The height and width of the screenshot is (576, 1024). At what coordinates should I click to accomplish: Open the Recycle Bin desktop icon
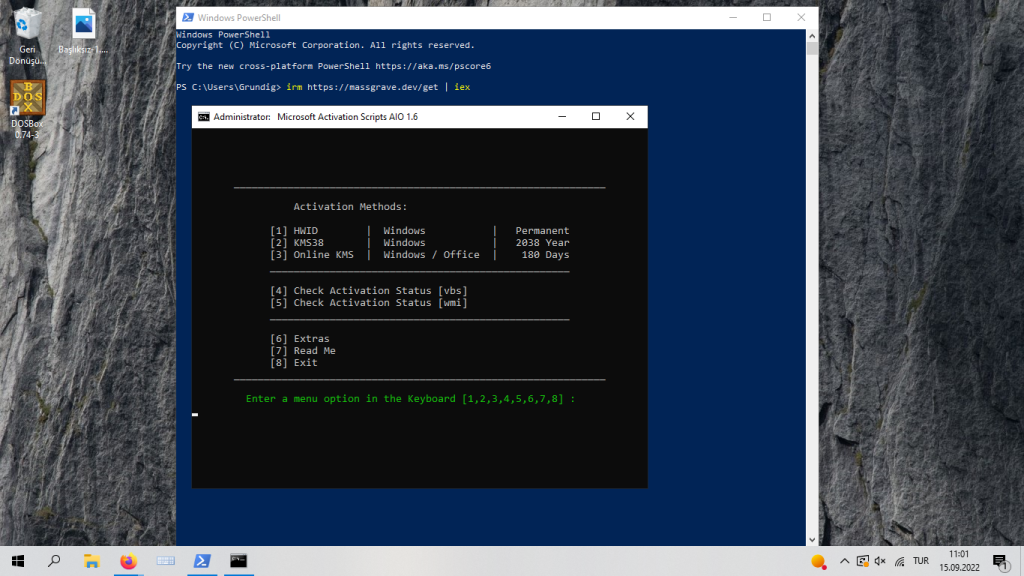click(x=27, y=36)
